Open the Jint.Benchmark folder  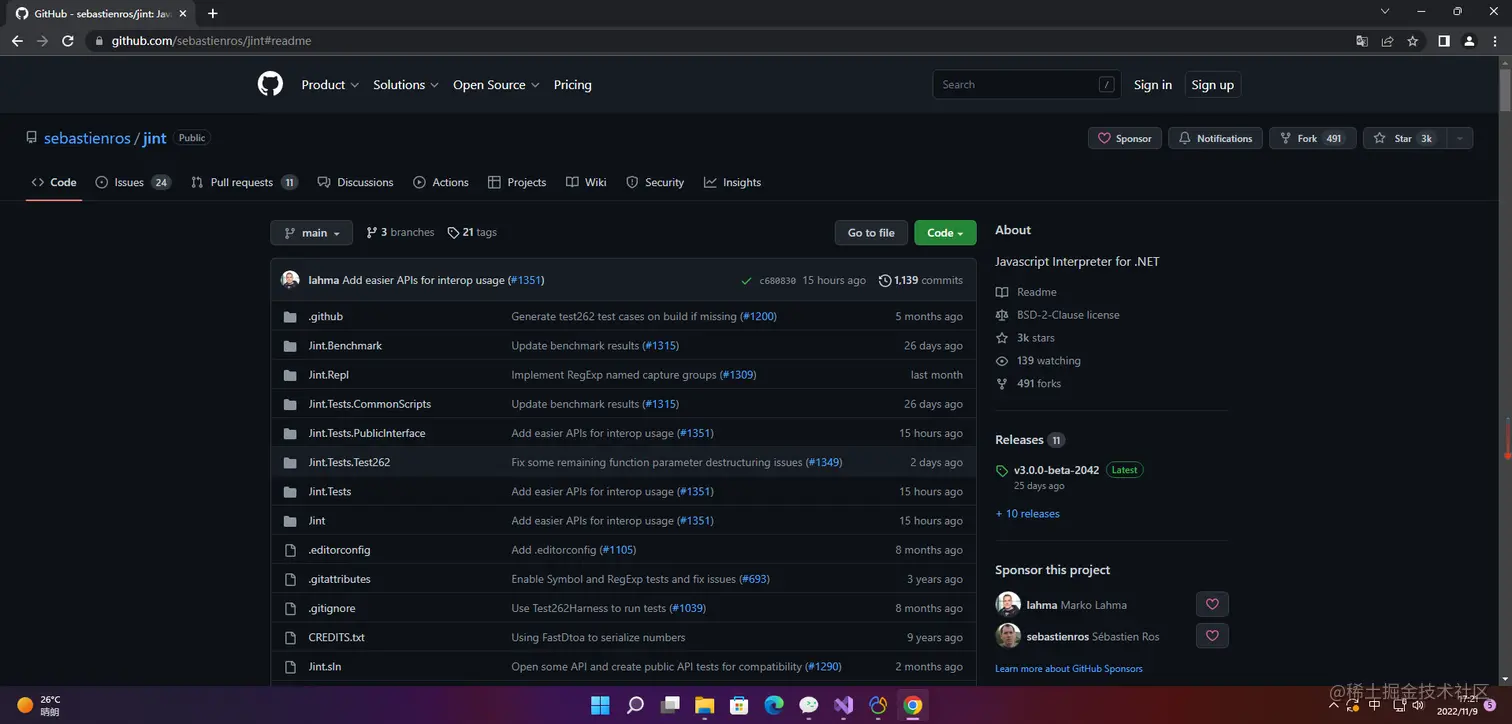coord(345,346)
